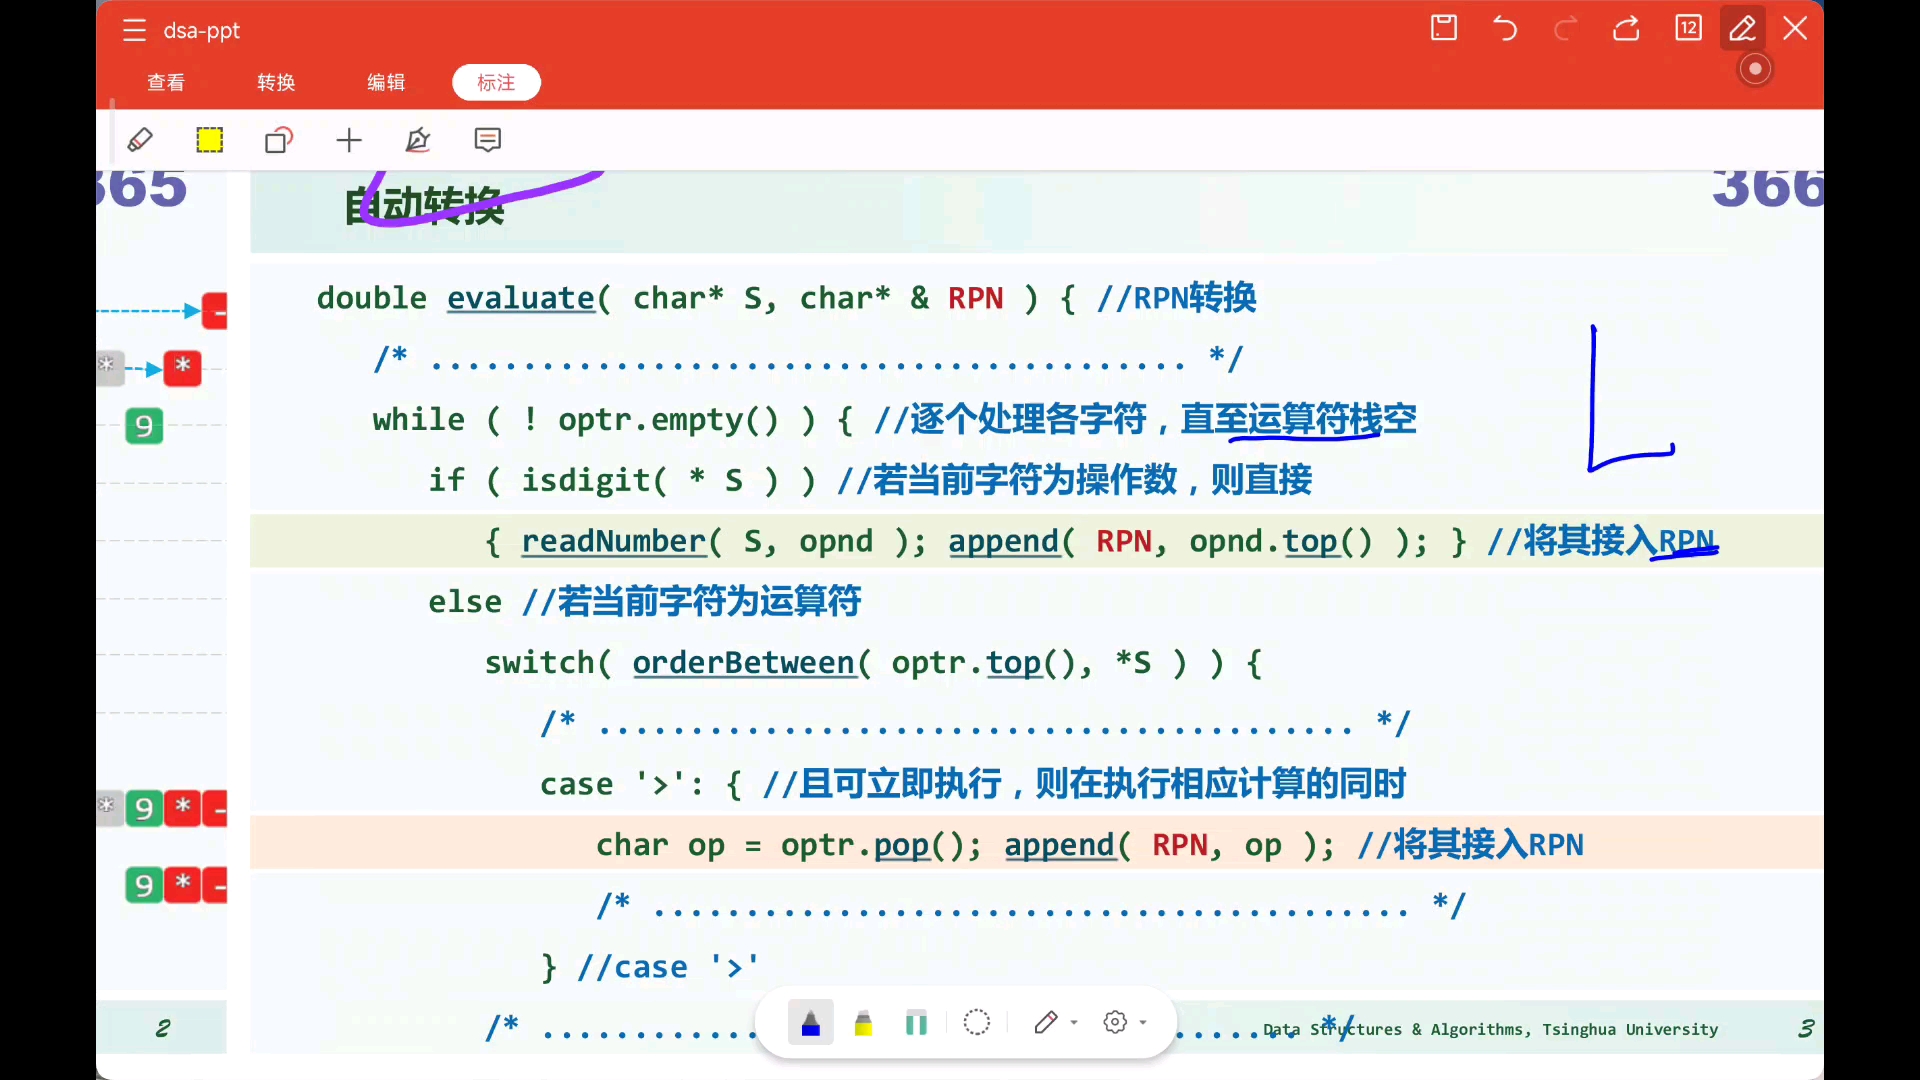Expand the settings gear dropdown arrow
Screen dimensions: 1920x1080
tap(1143, 1022)
